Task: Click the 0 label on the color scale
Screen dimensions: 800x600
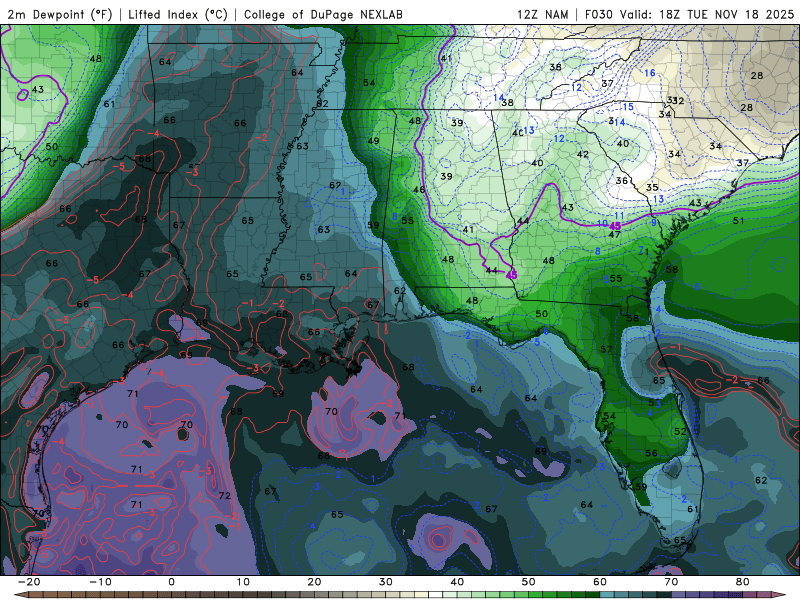Action: click(171, 582)
